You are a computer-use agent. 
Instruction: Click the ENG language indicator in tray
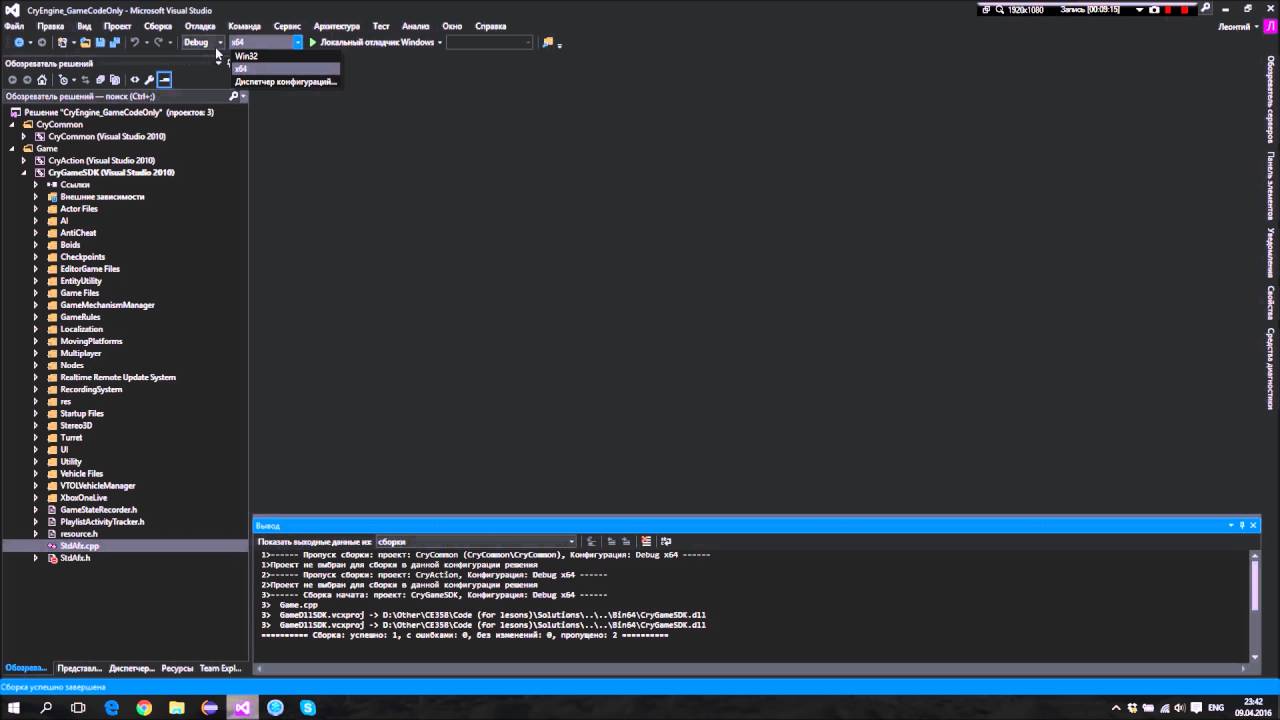pyautogui.click(x=1216, y=708)
